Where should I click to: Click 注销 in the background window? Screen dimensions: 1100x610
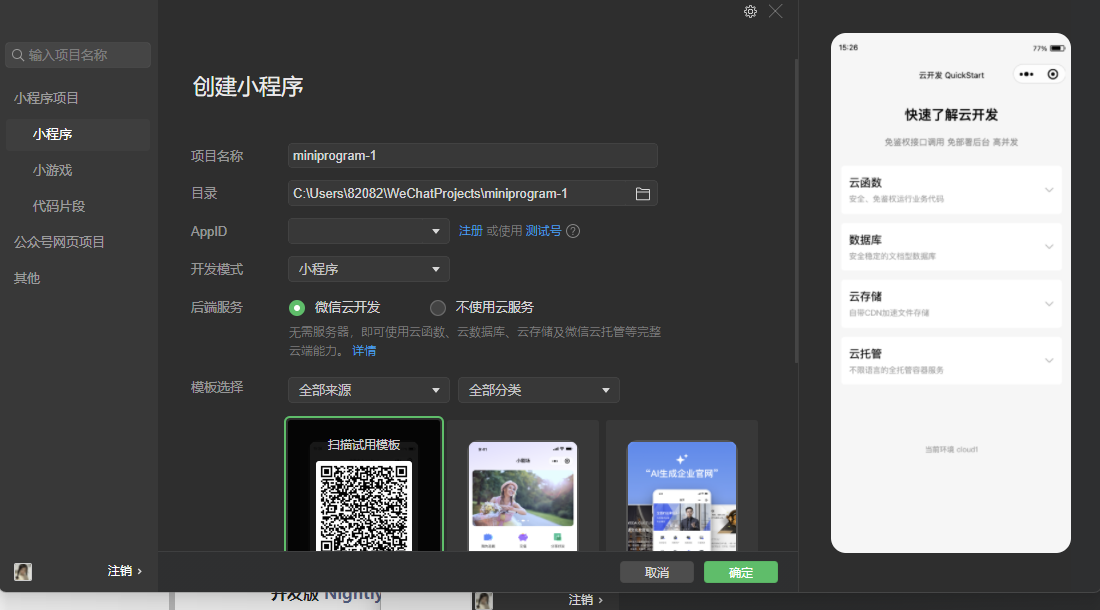coord(585,600)
